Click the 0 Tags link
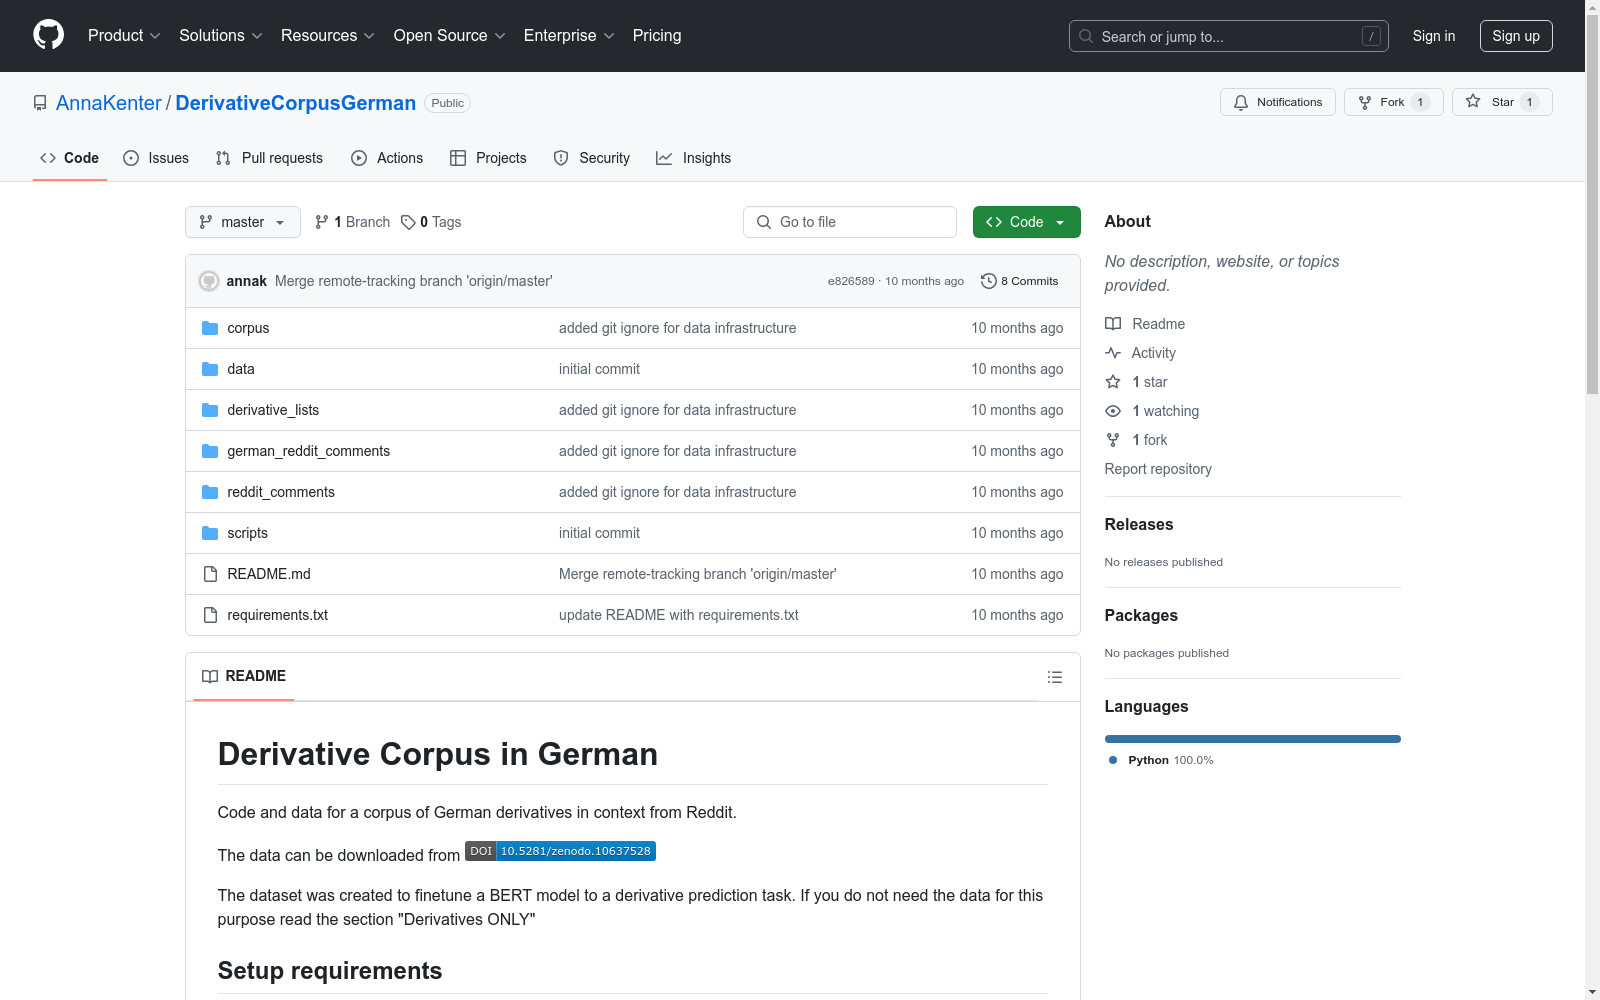Viewport: 1600px width, 1000px height. (431, 222)
